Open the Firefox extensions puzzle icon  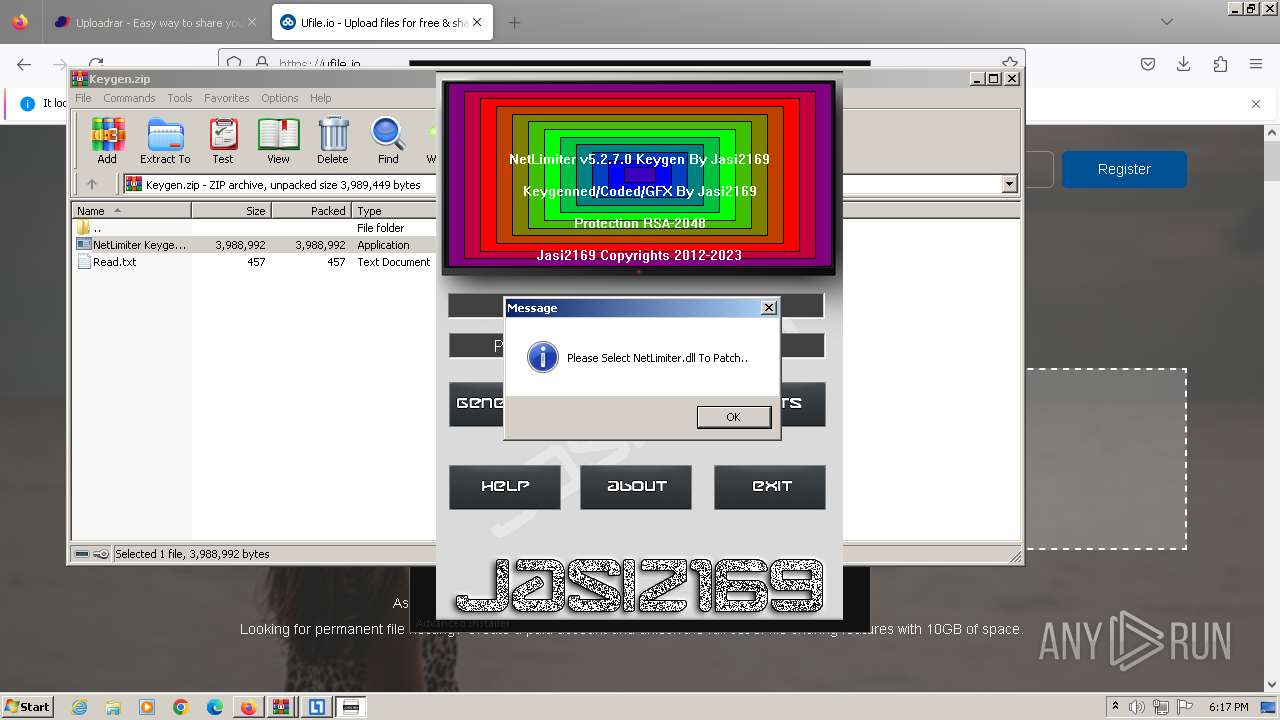(x=1220, y=64)
